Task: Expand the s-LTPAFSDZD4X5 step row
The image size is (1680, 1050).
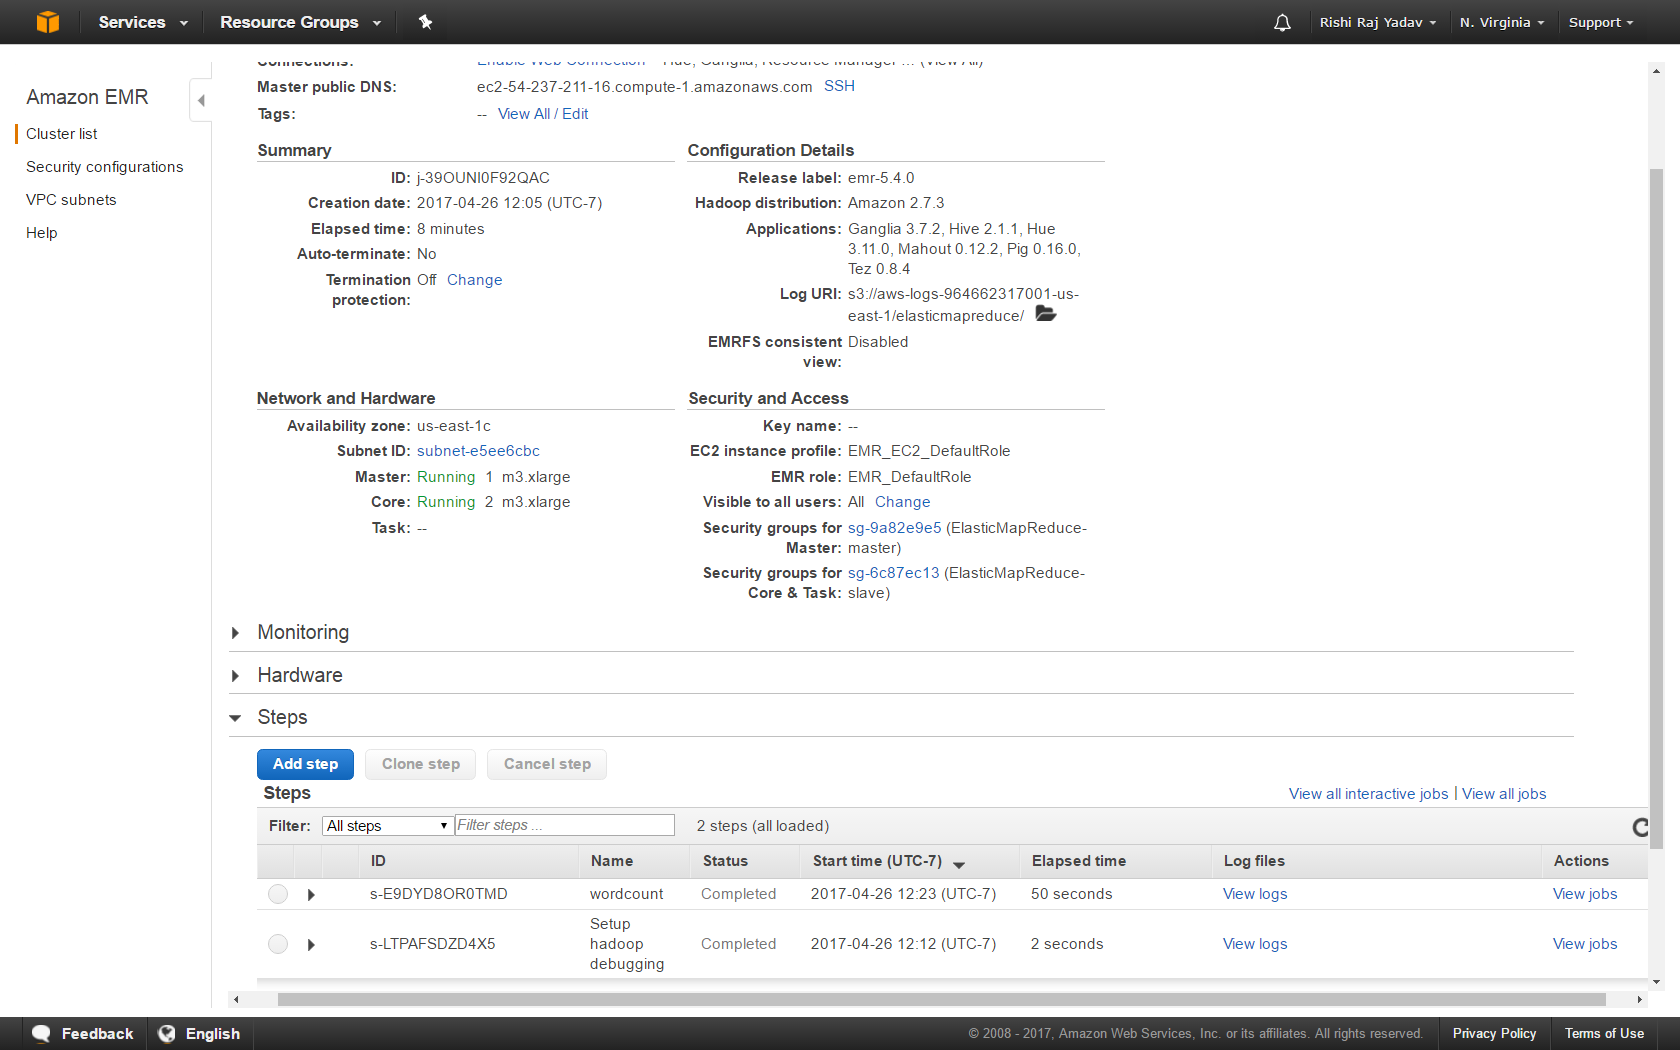Action: (311, 945)
